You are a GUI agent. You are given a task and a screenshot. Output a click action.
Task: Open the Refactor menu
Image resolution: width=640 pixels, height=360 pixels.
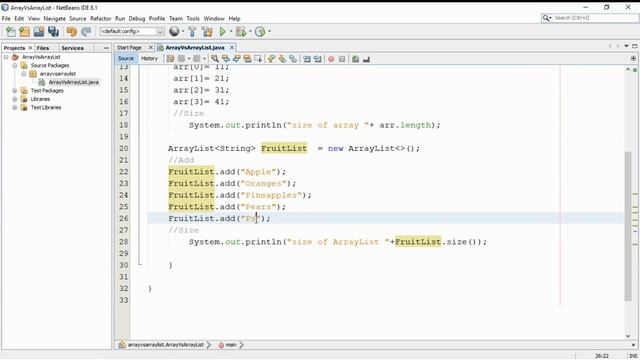coord(100,18)
